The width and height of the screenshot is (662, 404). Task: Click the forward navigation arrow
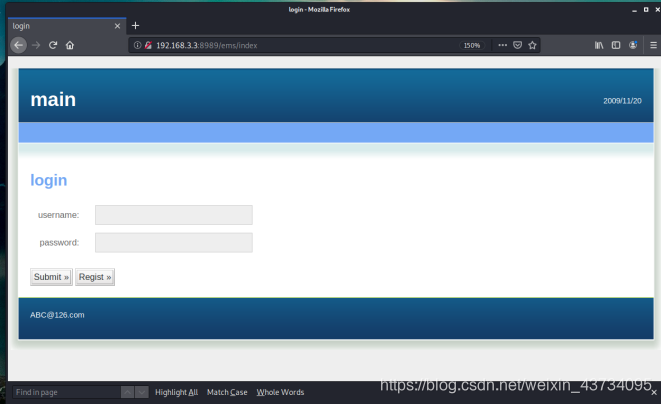(36, 45)
